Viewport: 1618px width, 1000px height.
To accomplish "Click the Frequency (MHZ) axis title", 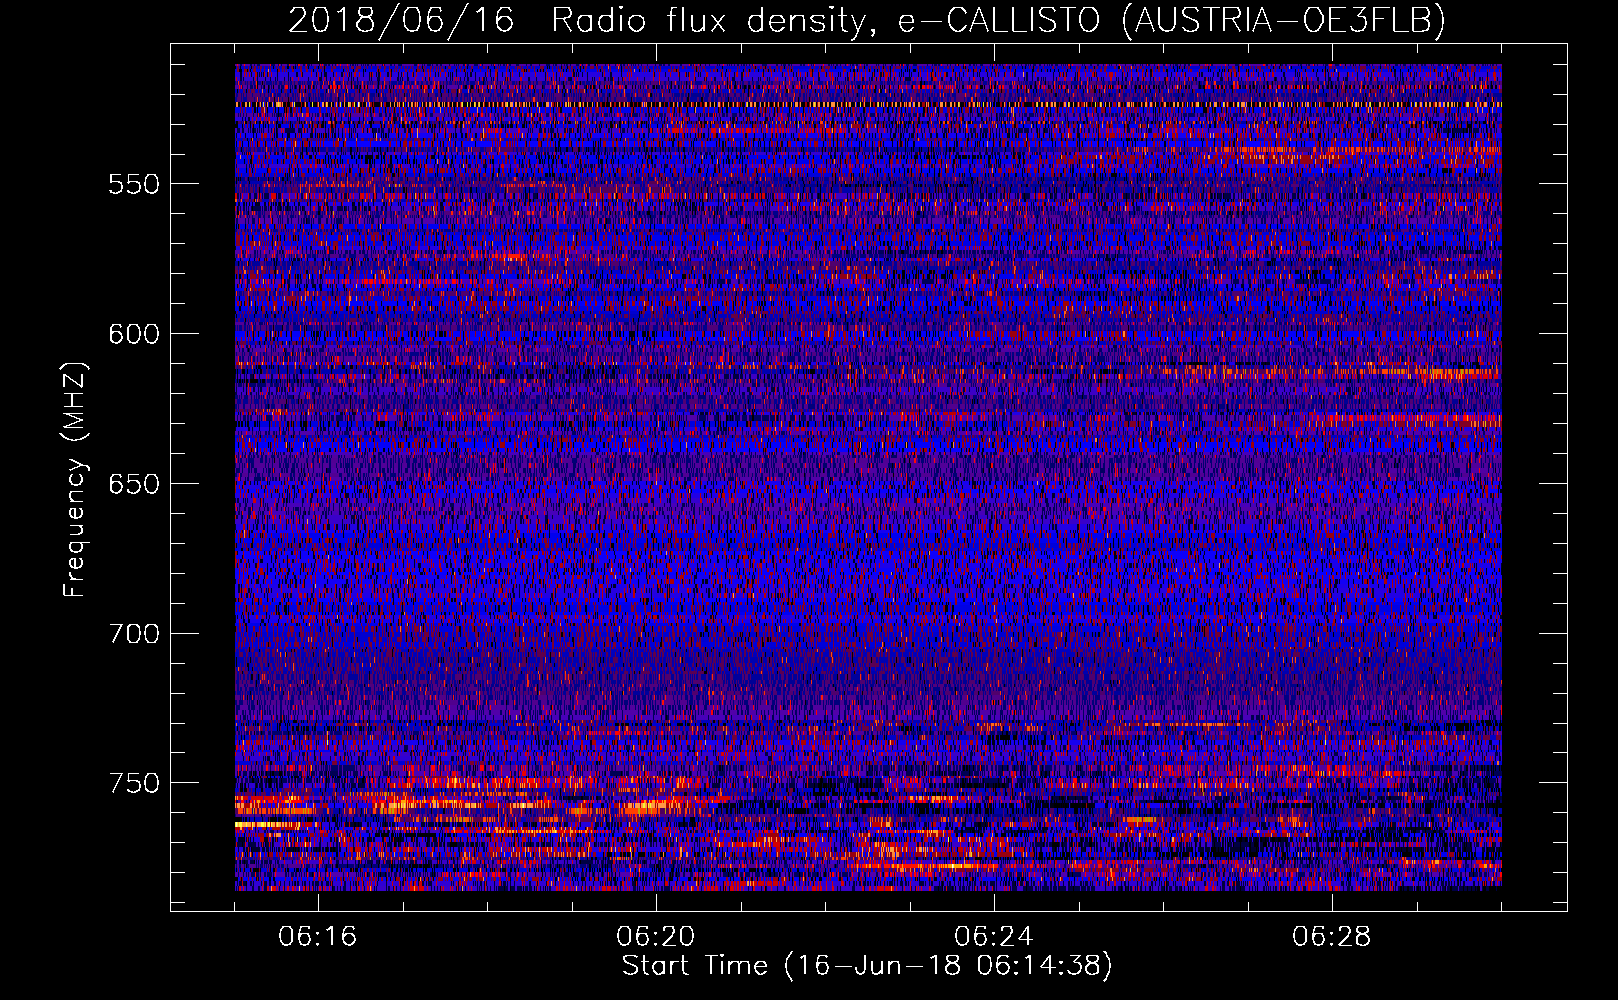I will pyautogui.click(x=75, y=479).
